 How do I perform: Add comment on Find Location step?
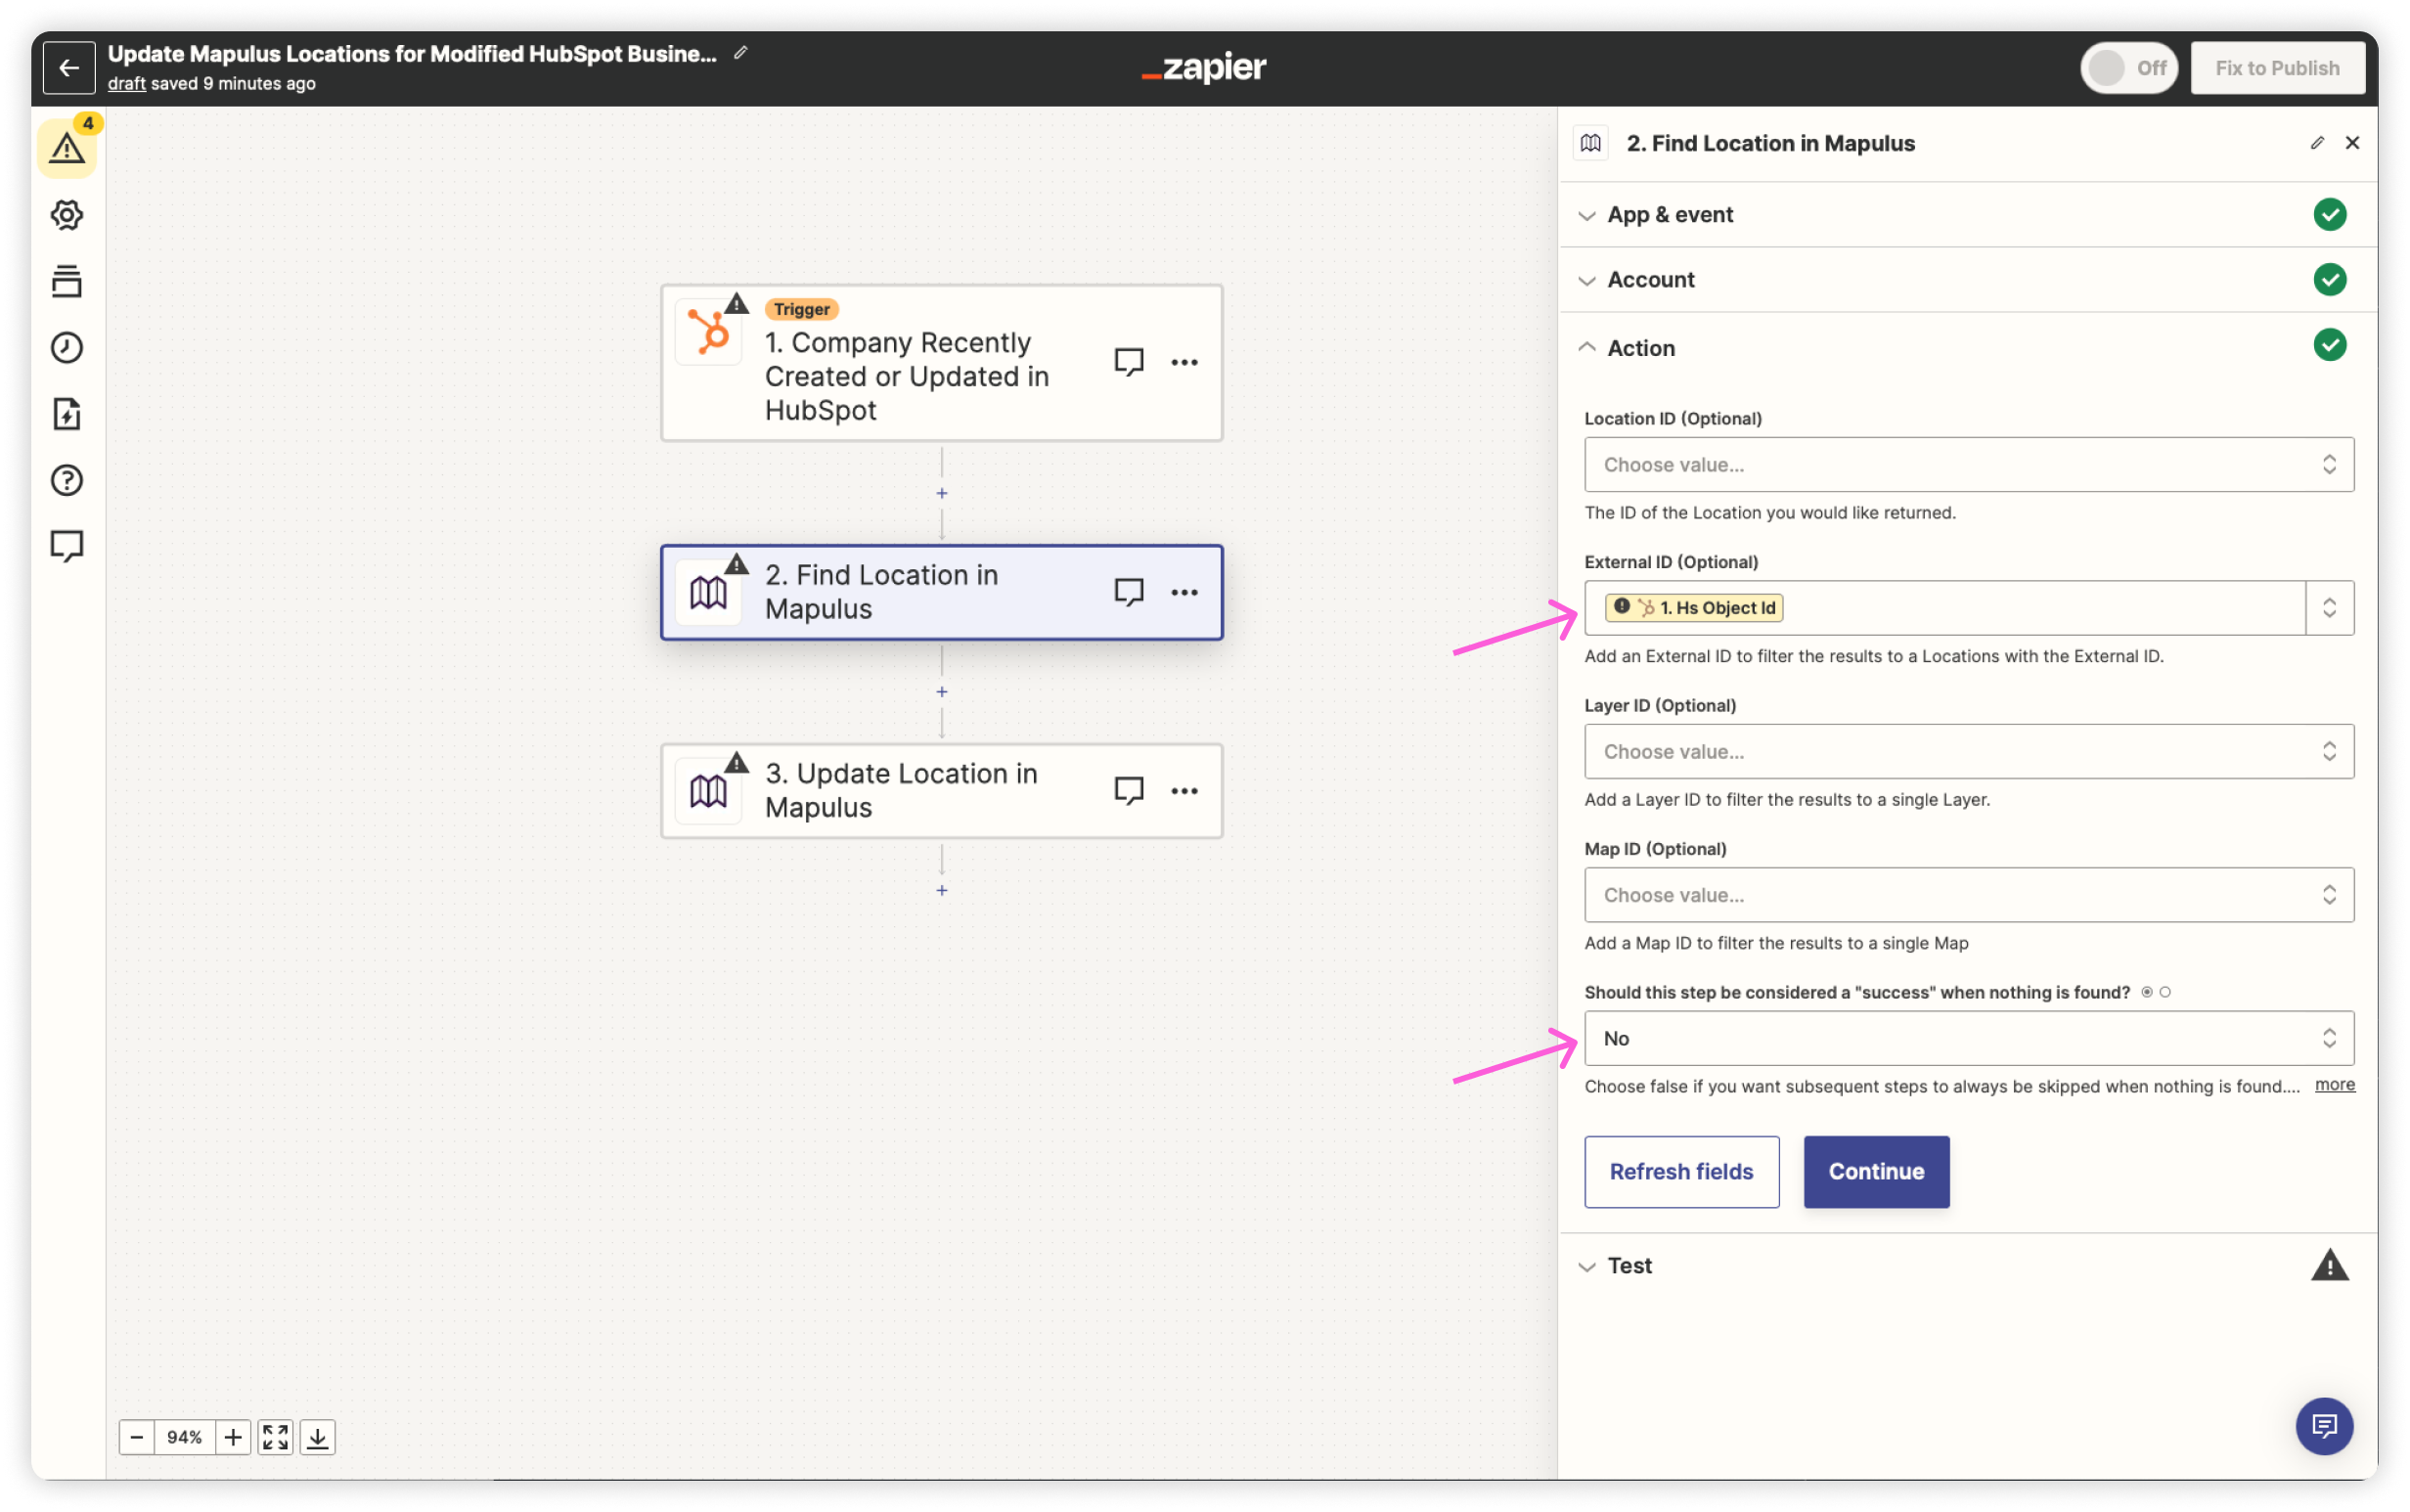[1129, 592]
